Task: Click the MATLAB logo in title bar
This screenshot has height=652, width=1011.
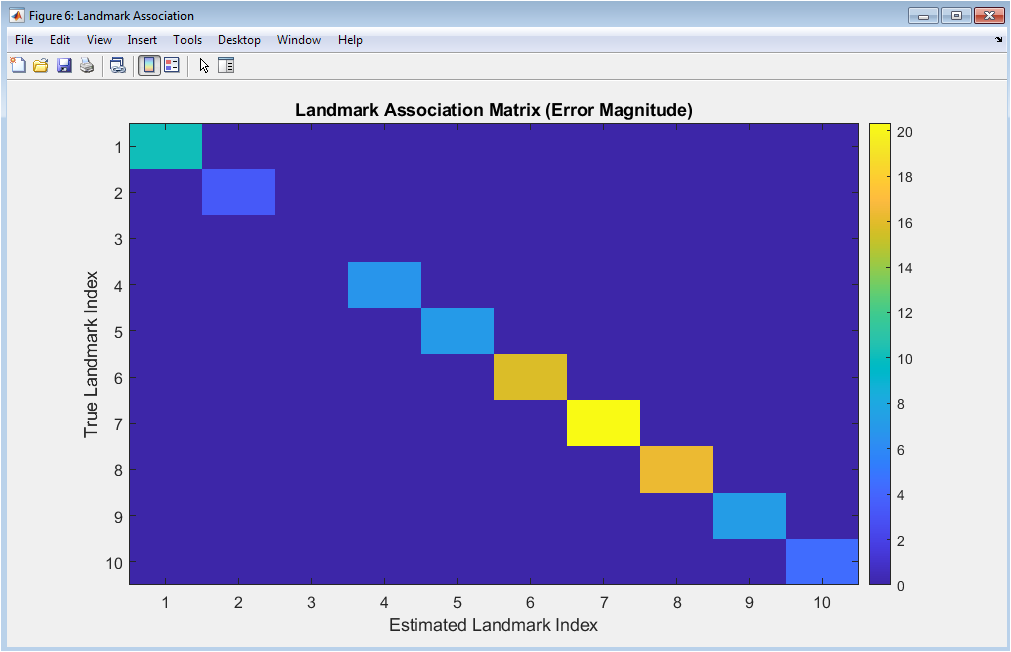Action: [x=16, y=16]
